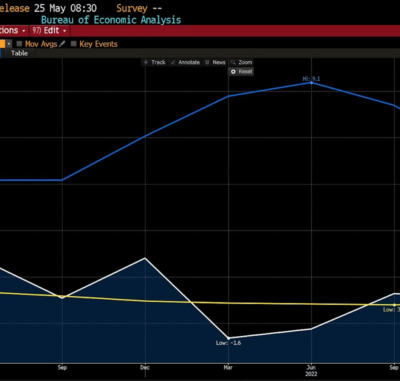Switch to the Table tab
Image resolution: width=400 pixels, height=381 pixels.
[19, 53]
